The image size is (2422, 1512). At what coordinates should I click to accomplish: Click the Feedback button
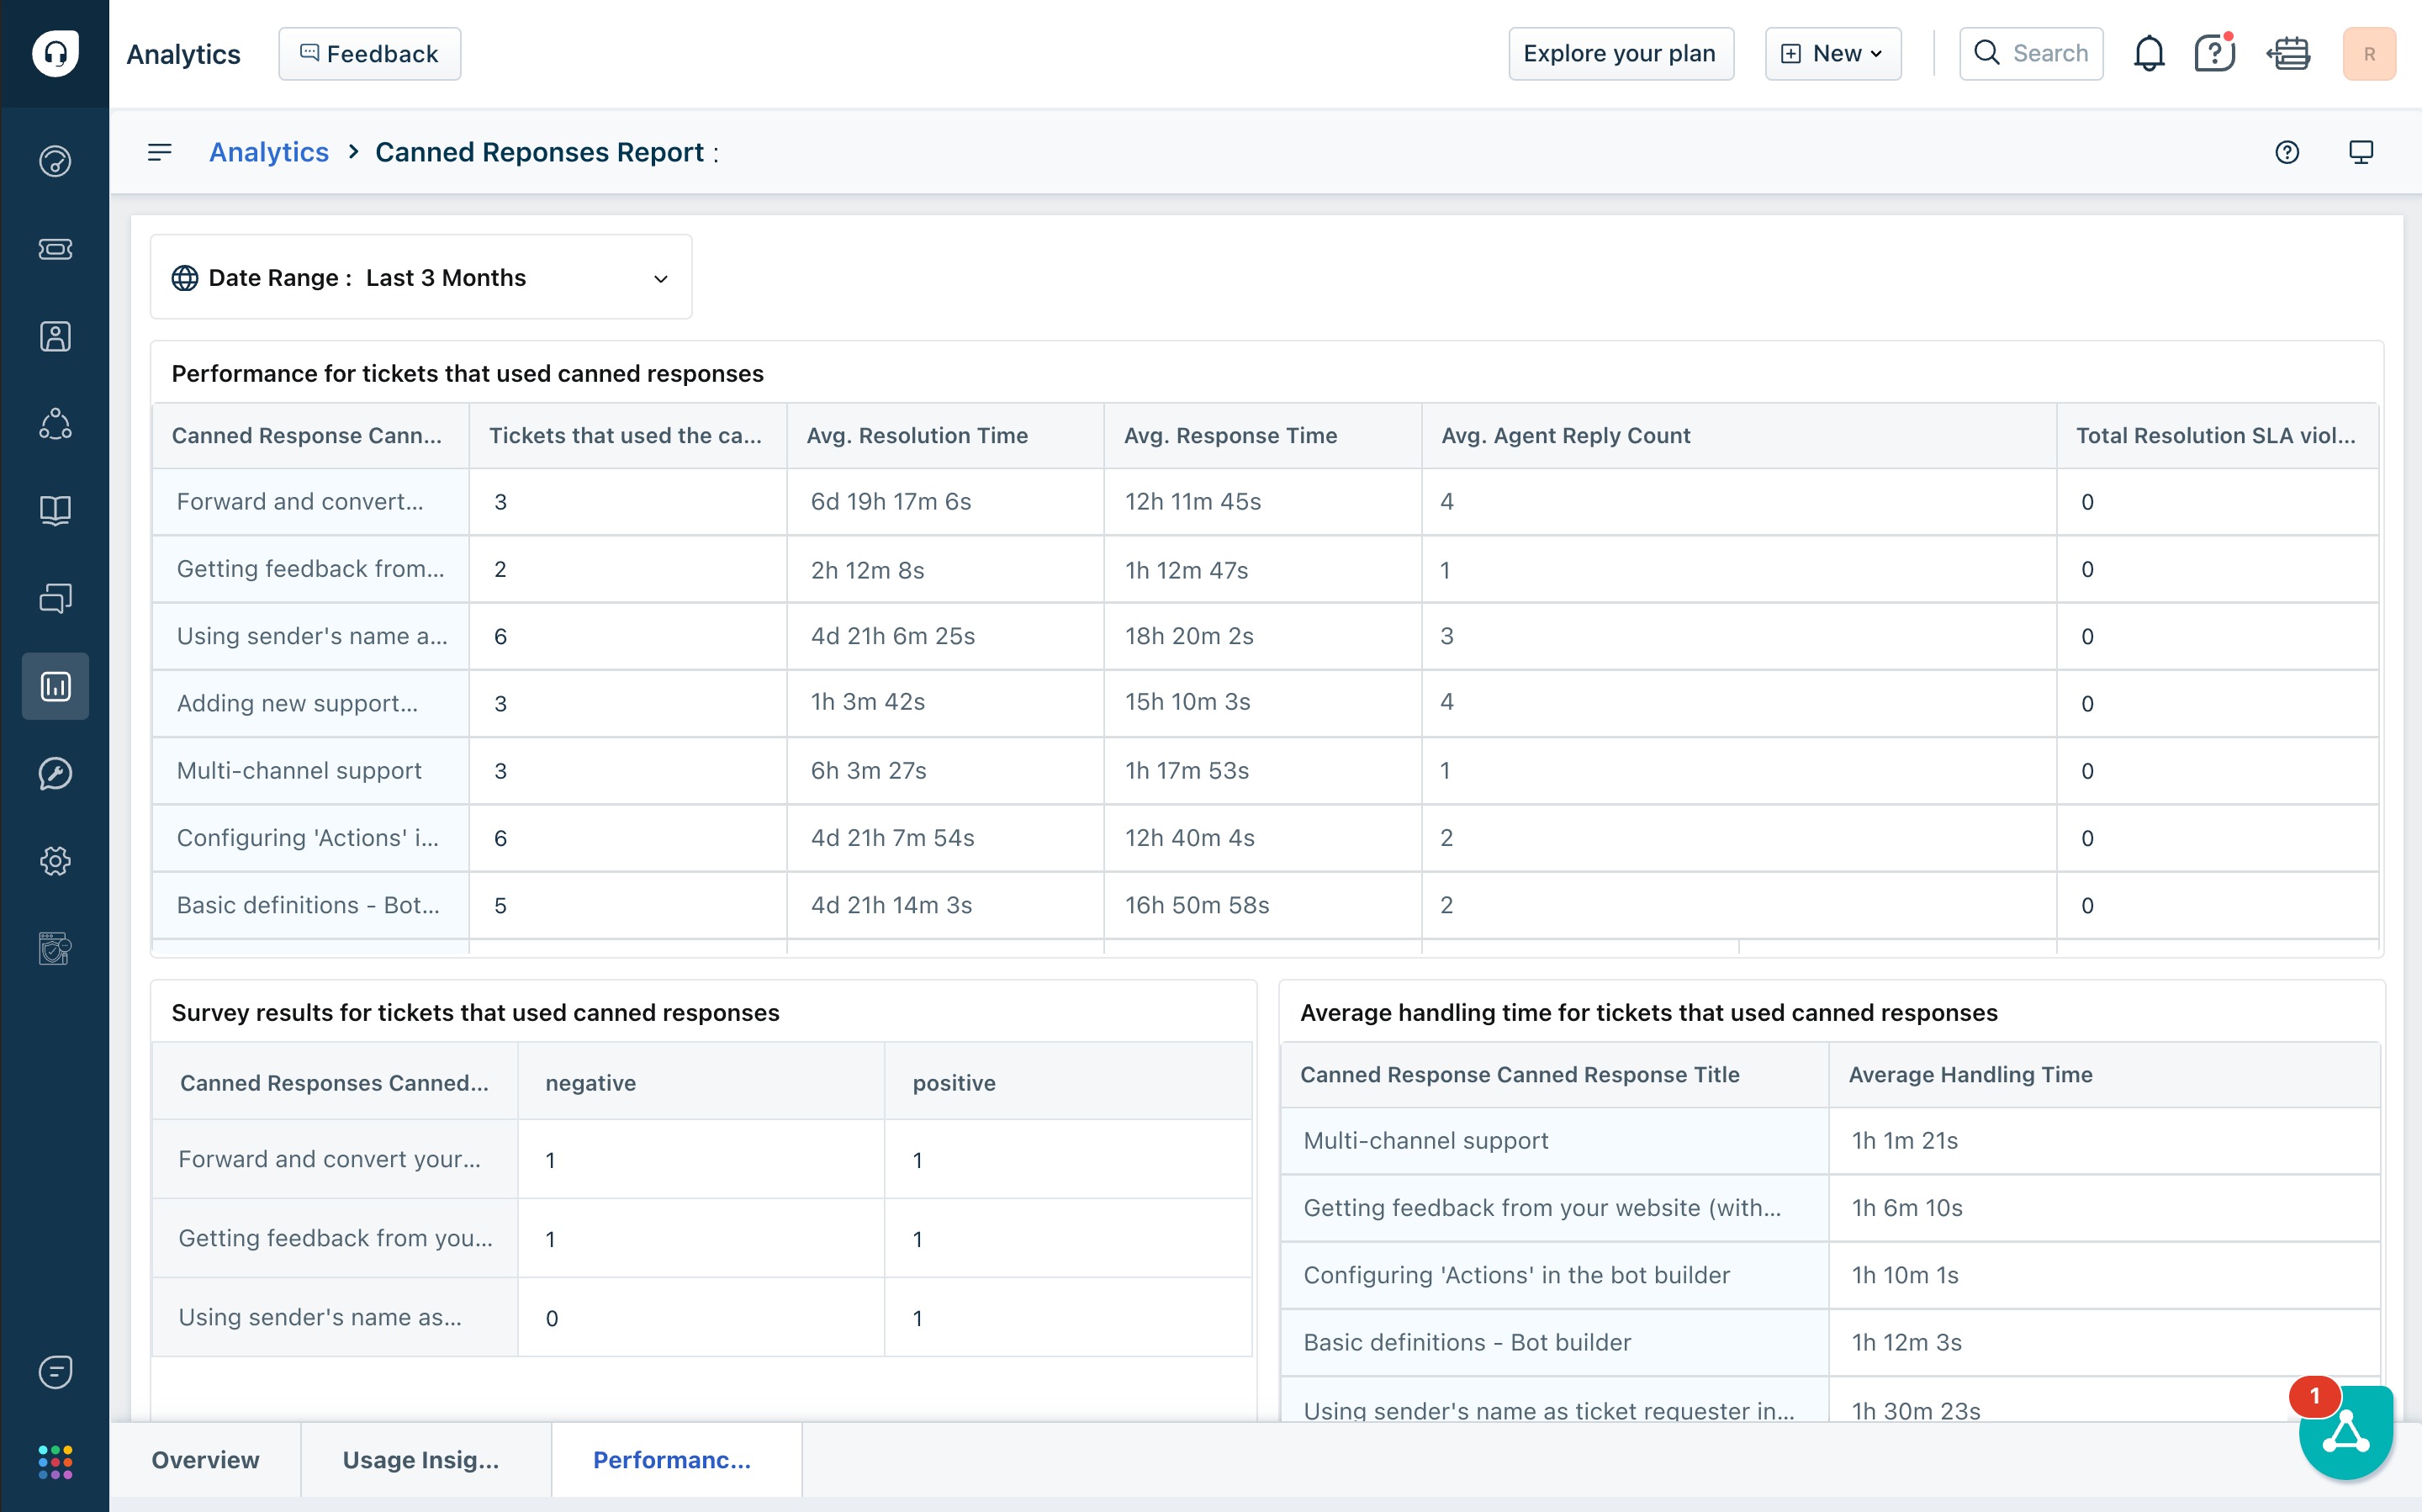370,54
